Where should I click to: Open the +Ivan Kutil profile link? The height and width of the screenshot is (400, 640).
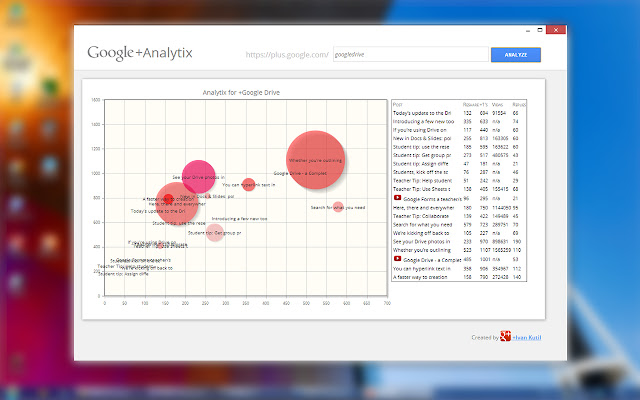(x=527, y=338)
